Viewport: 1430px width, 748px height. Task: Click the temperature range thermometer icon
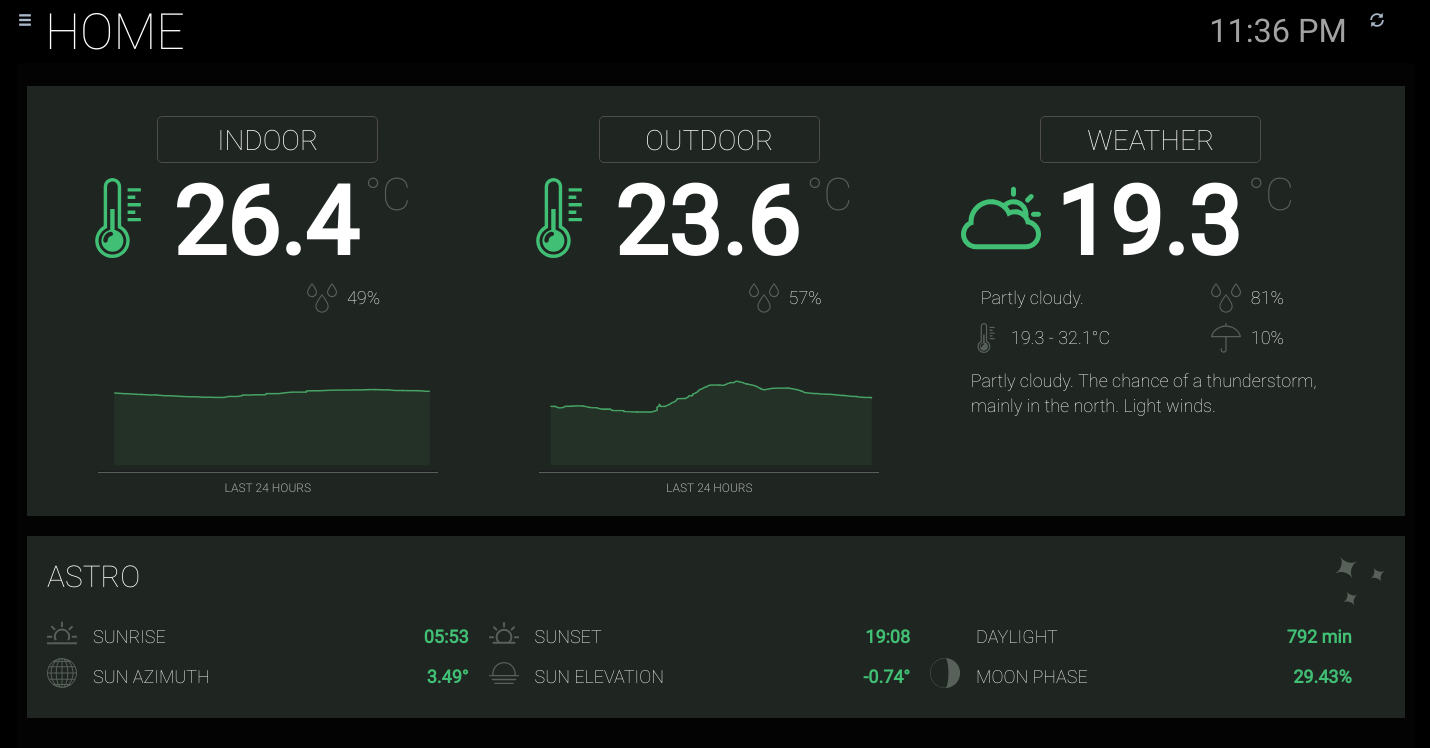tap(985, 339)
